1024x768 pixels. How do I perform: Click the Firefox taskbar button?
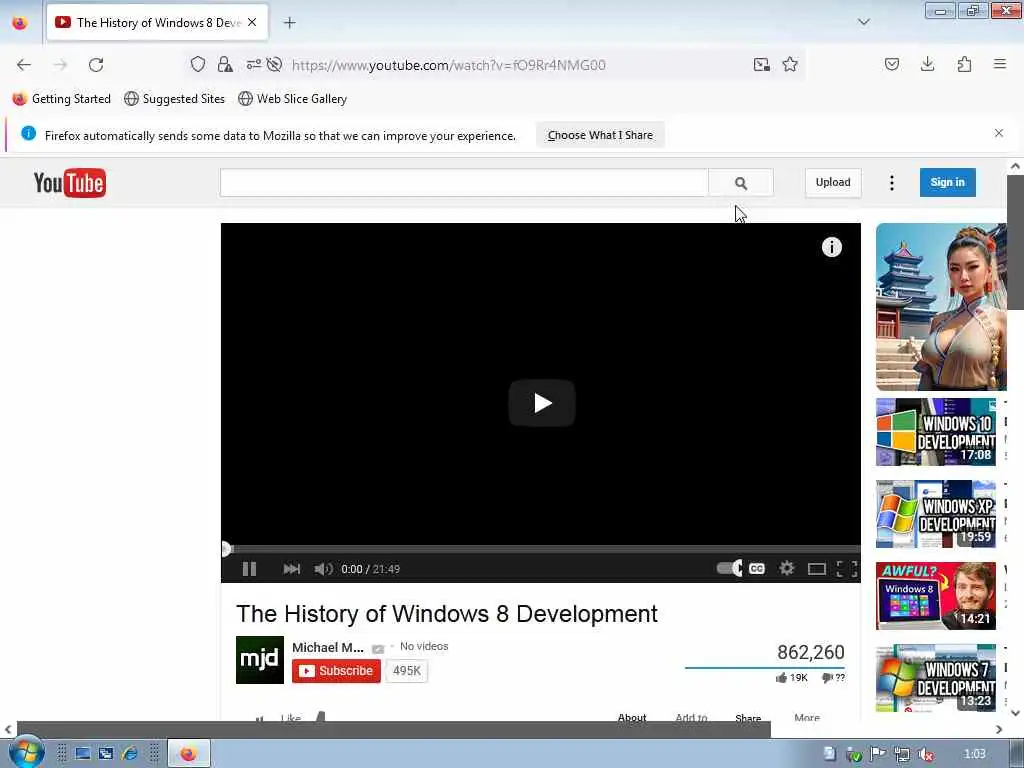[189, 754]
